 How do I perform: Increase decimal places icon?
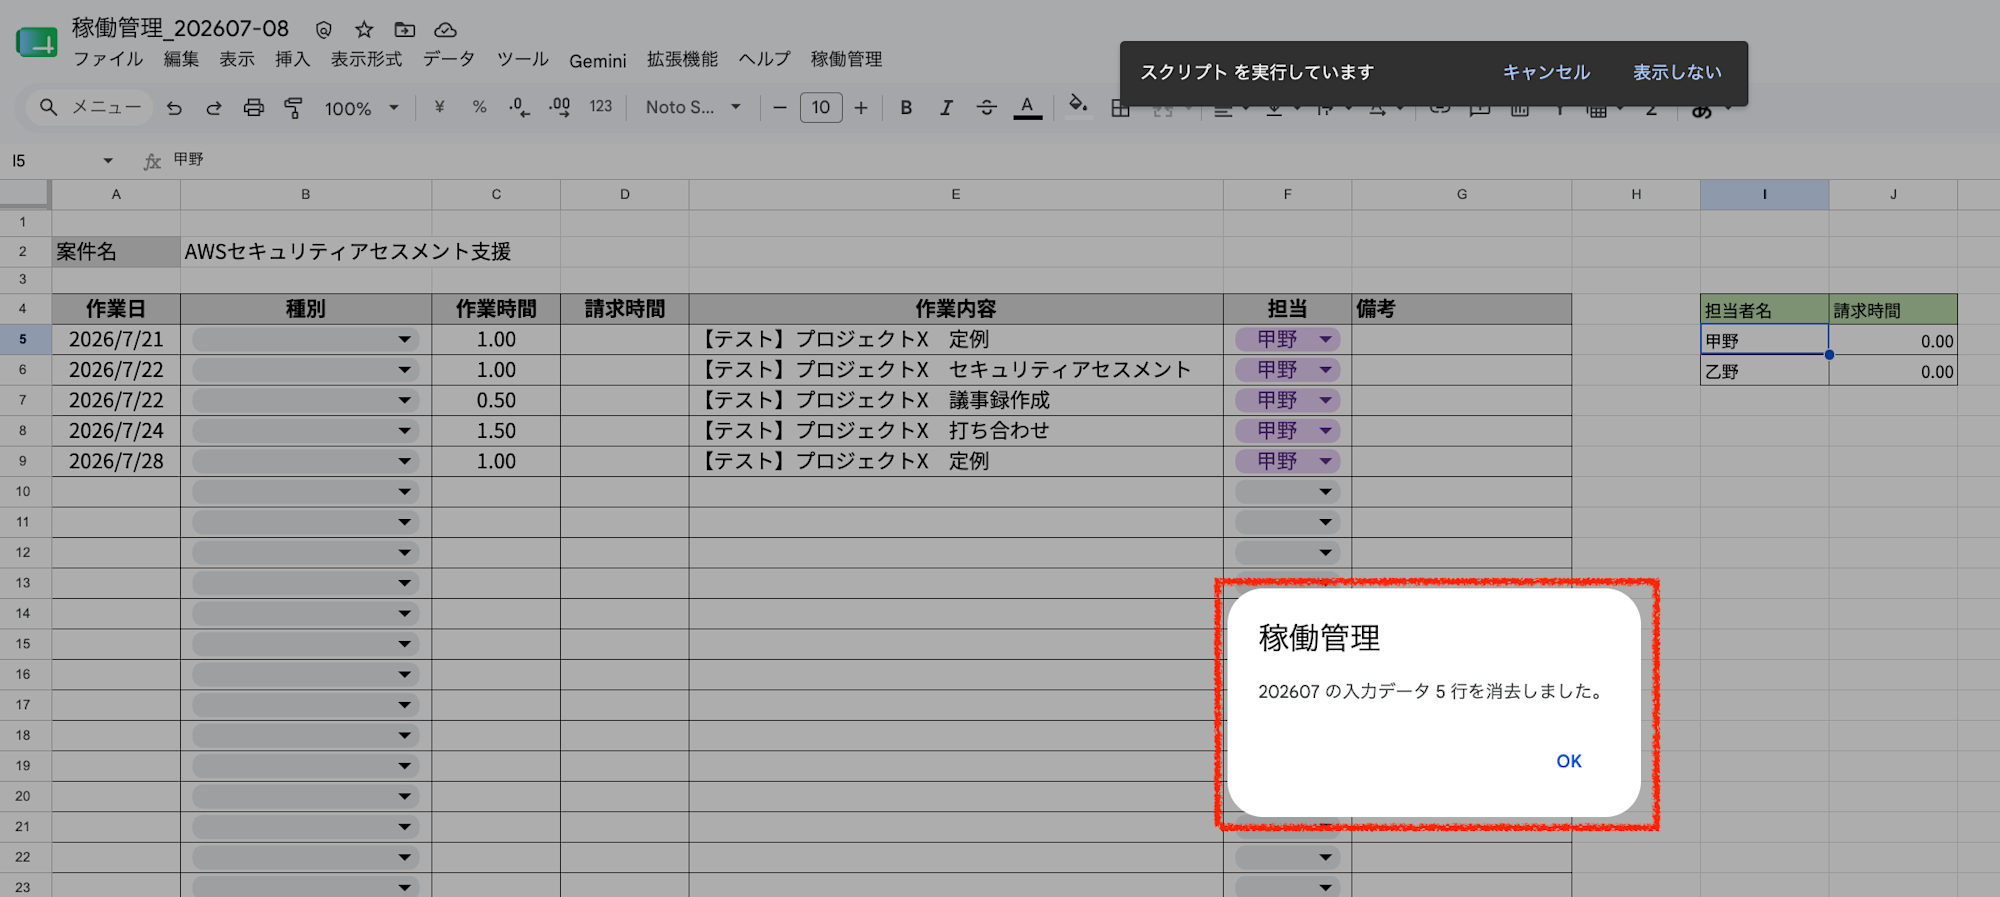(x=560, y=107)
